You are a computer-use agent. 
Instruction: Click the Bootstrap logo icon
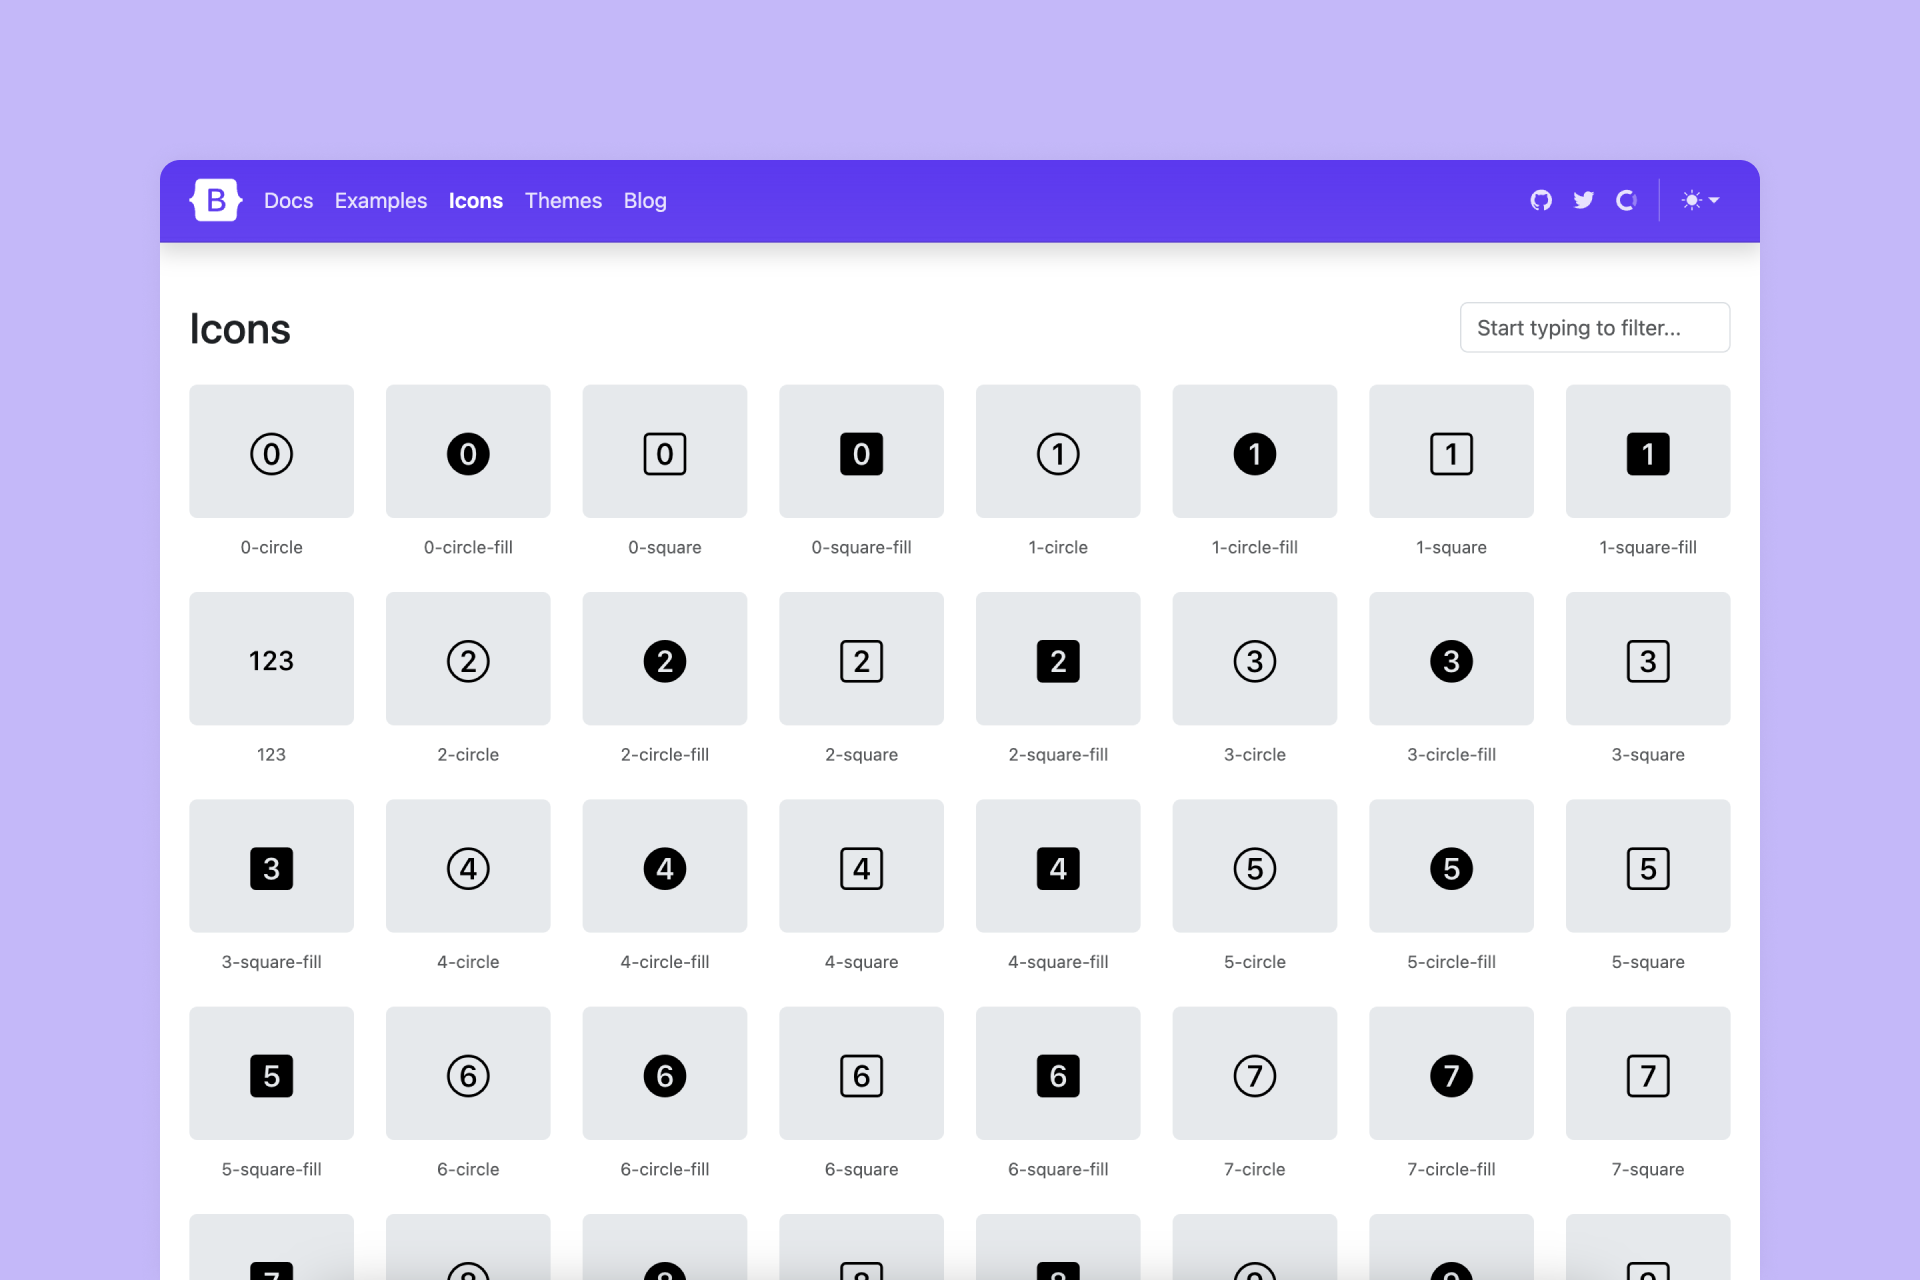215,201
